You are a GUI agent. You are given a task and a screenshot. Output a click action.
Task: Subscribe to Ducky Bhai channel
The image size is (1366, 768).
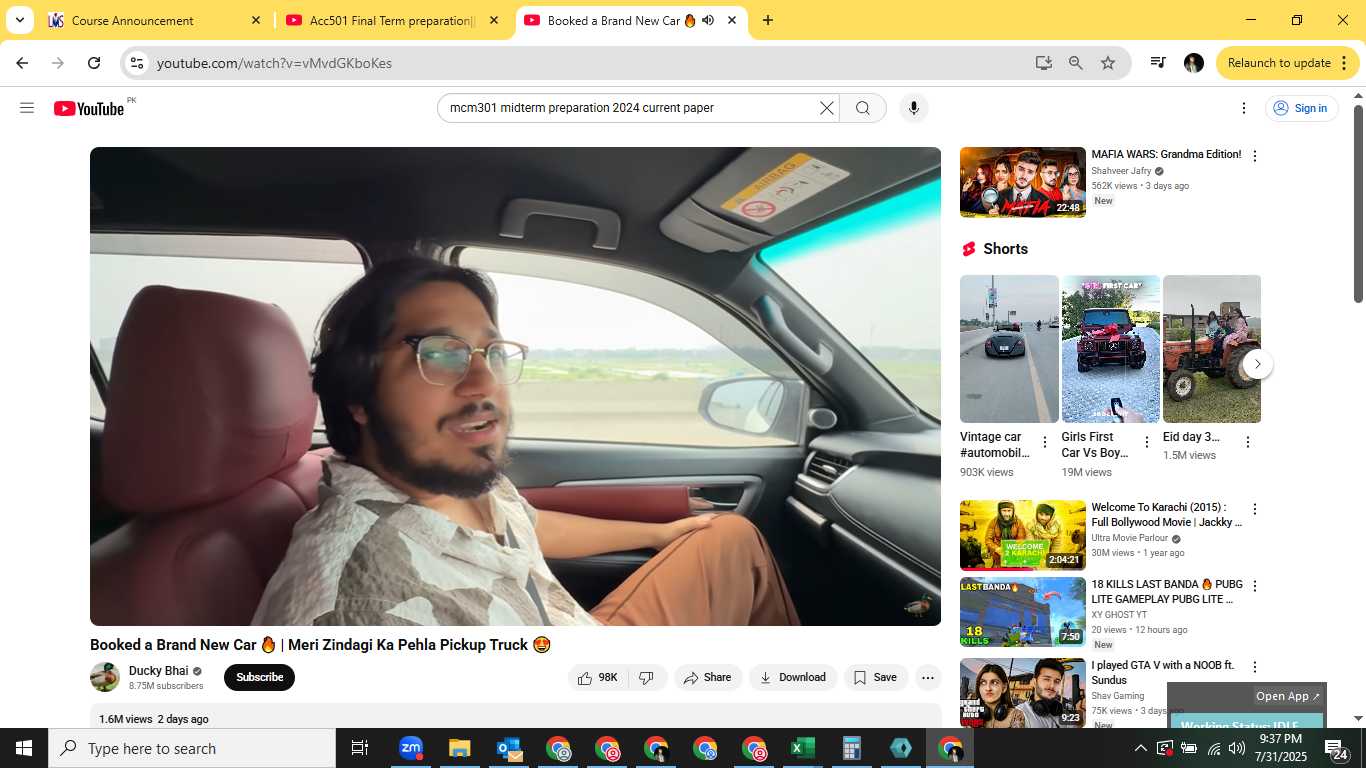259,677
